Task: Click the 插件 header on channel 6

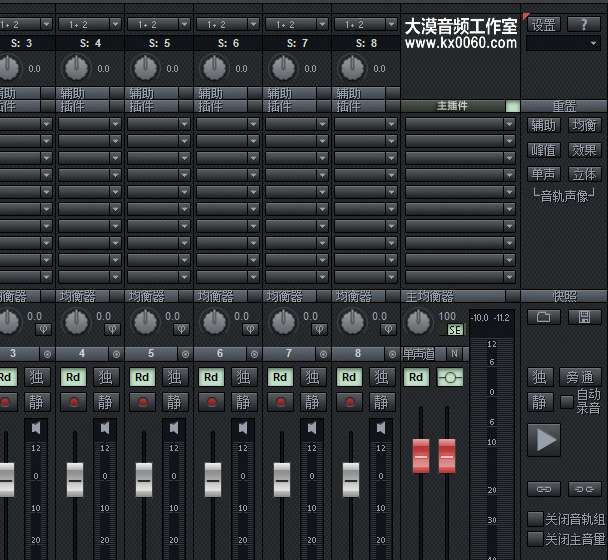Action: [x=221, y=106]
